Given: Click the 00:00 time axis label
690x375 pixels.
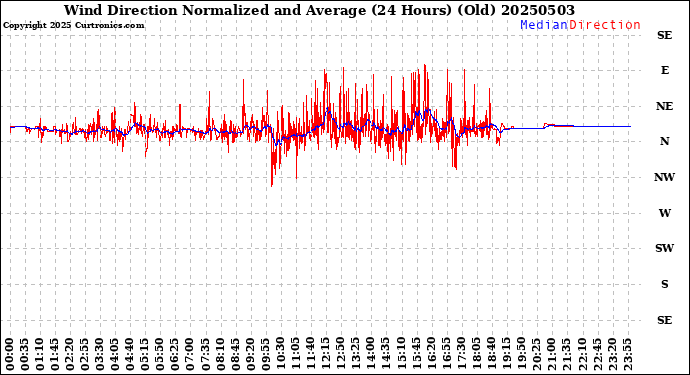Looking at the screenshot, I should pos(10,354).
